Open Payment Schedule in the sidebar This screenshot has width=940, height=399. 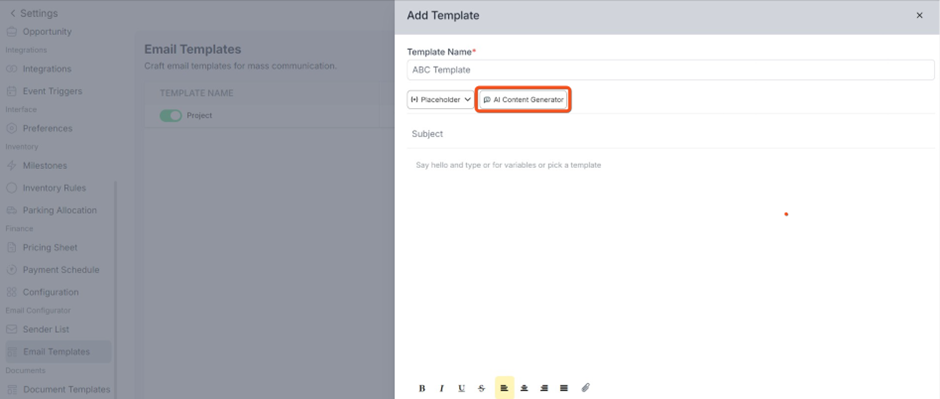[x=61, y=270]
